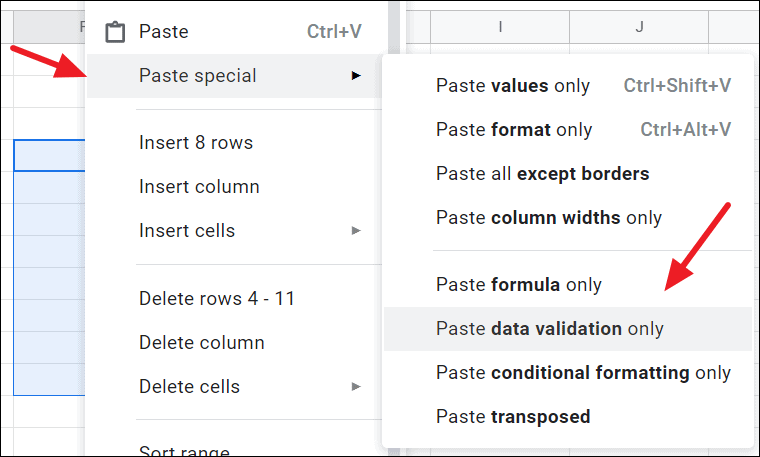Choose Insert 8 rows
760x457 pixels.
196,143
